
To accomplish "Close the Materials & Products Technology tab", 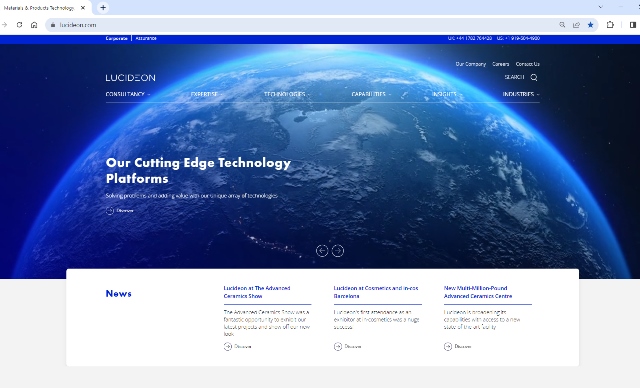I will coord(83,7).
